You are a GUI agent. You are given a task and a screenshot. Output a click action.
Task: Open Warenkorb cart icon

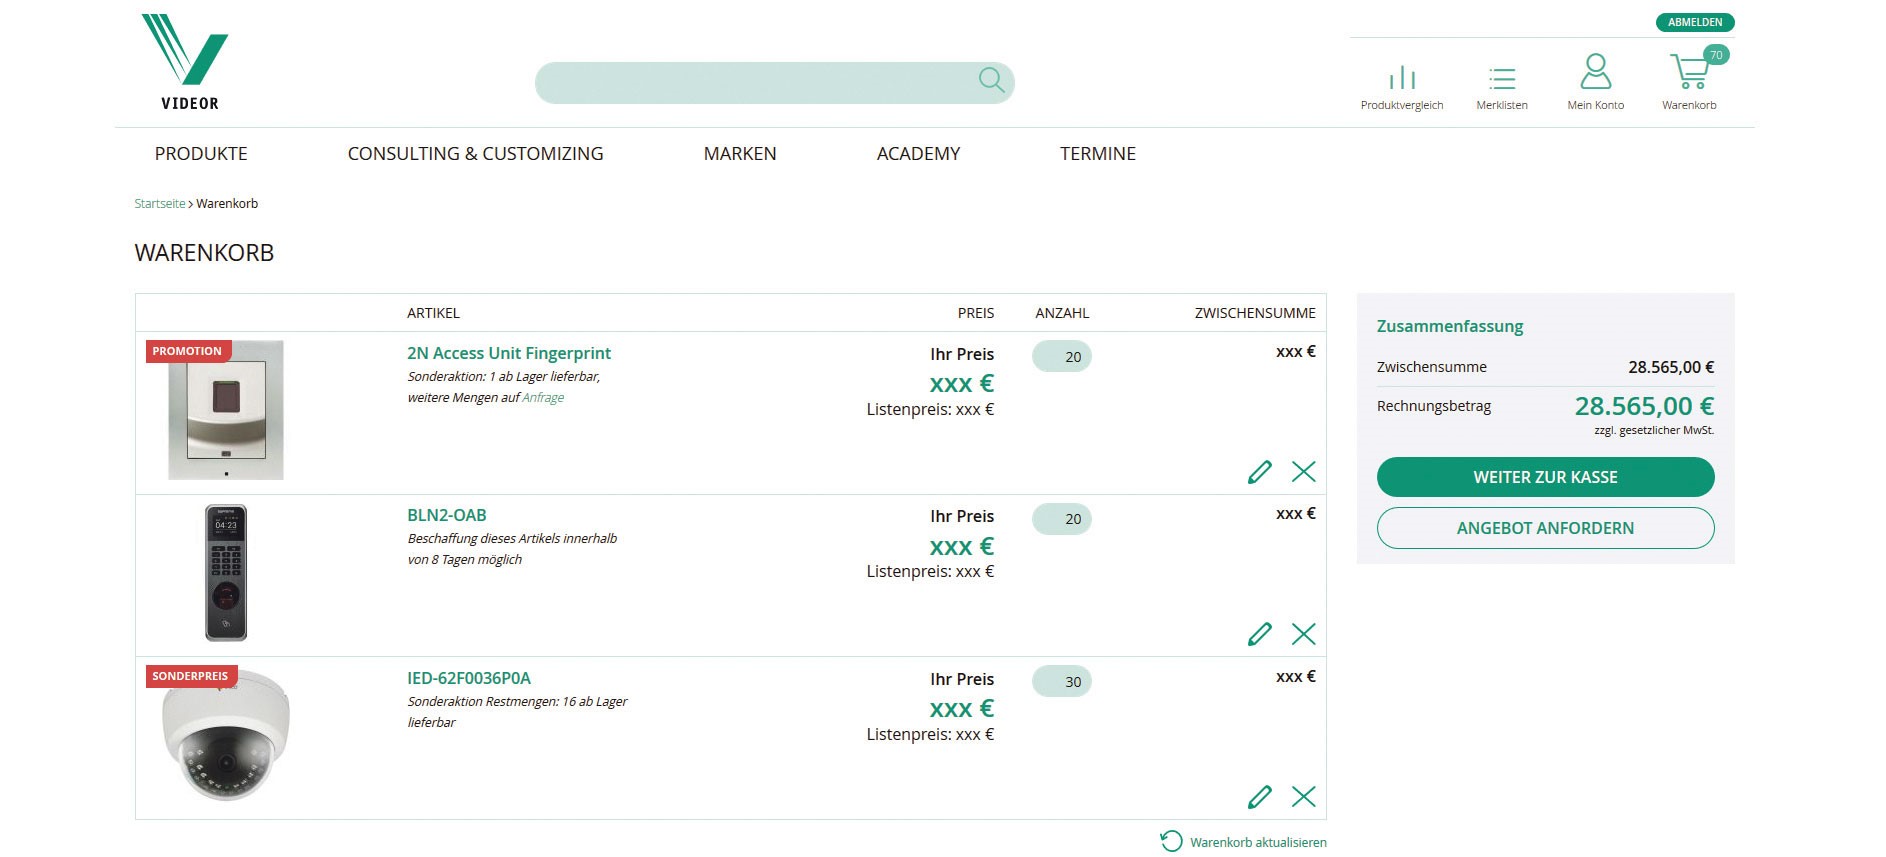tap(1689, 72)
